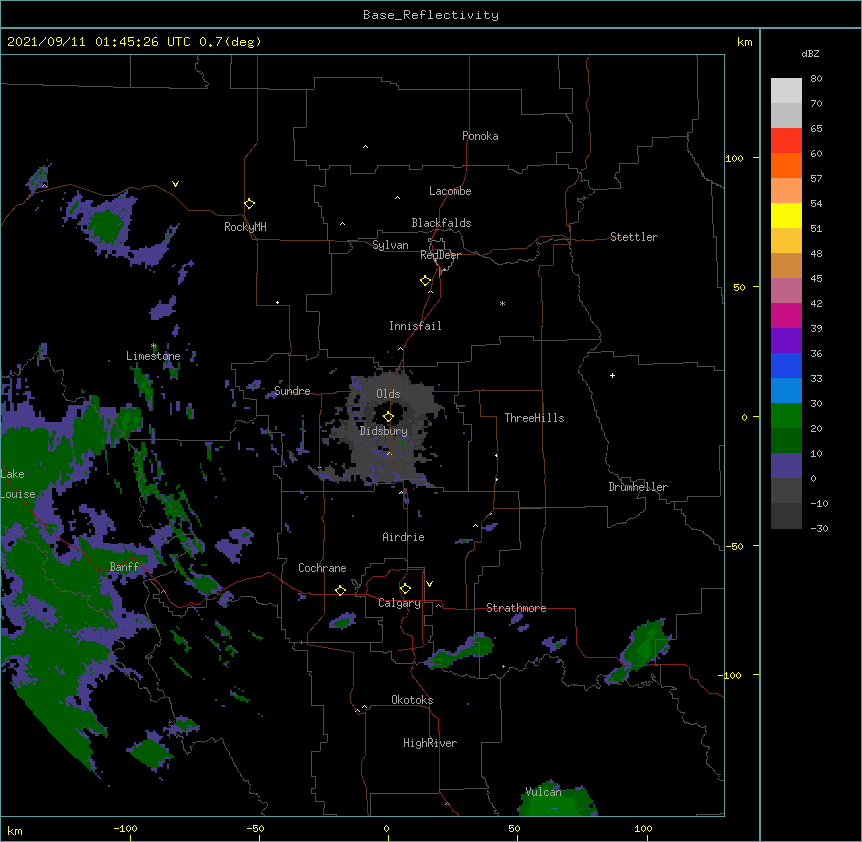Click the Stettler city label
Viewport: 862px width, 842px height.
coord(634,237)
